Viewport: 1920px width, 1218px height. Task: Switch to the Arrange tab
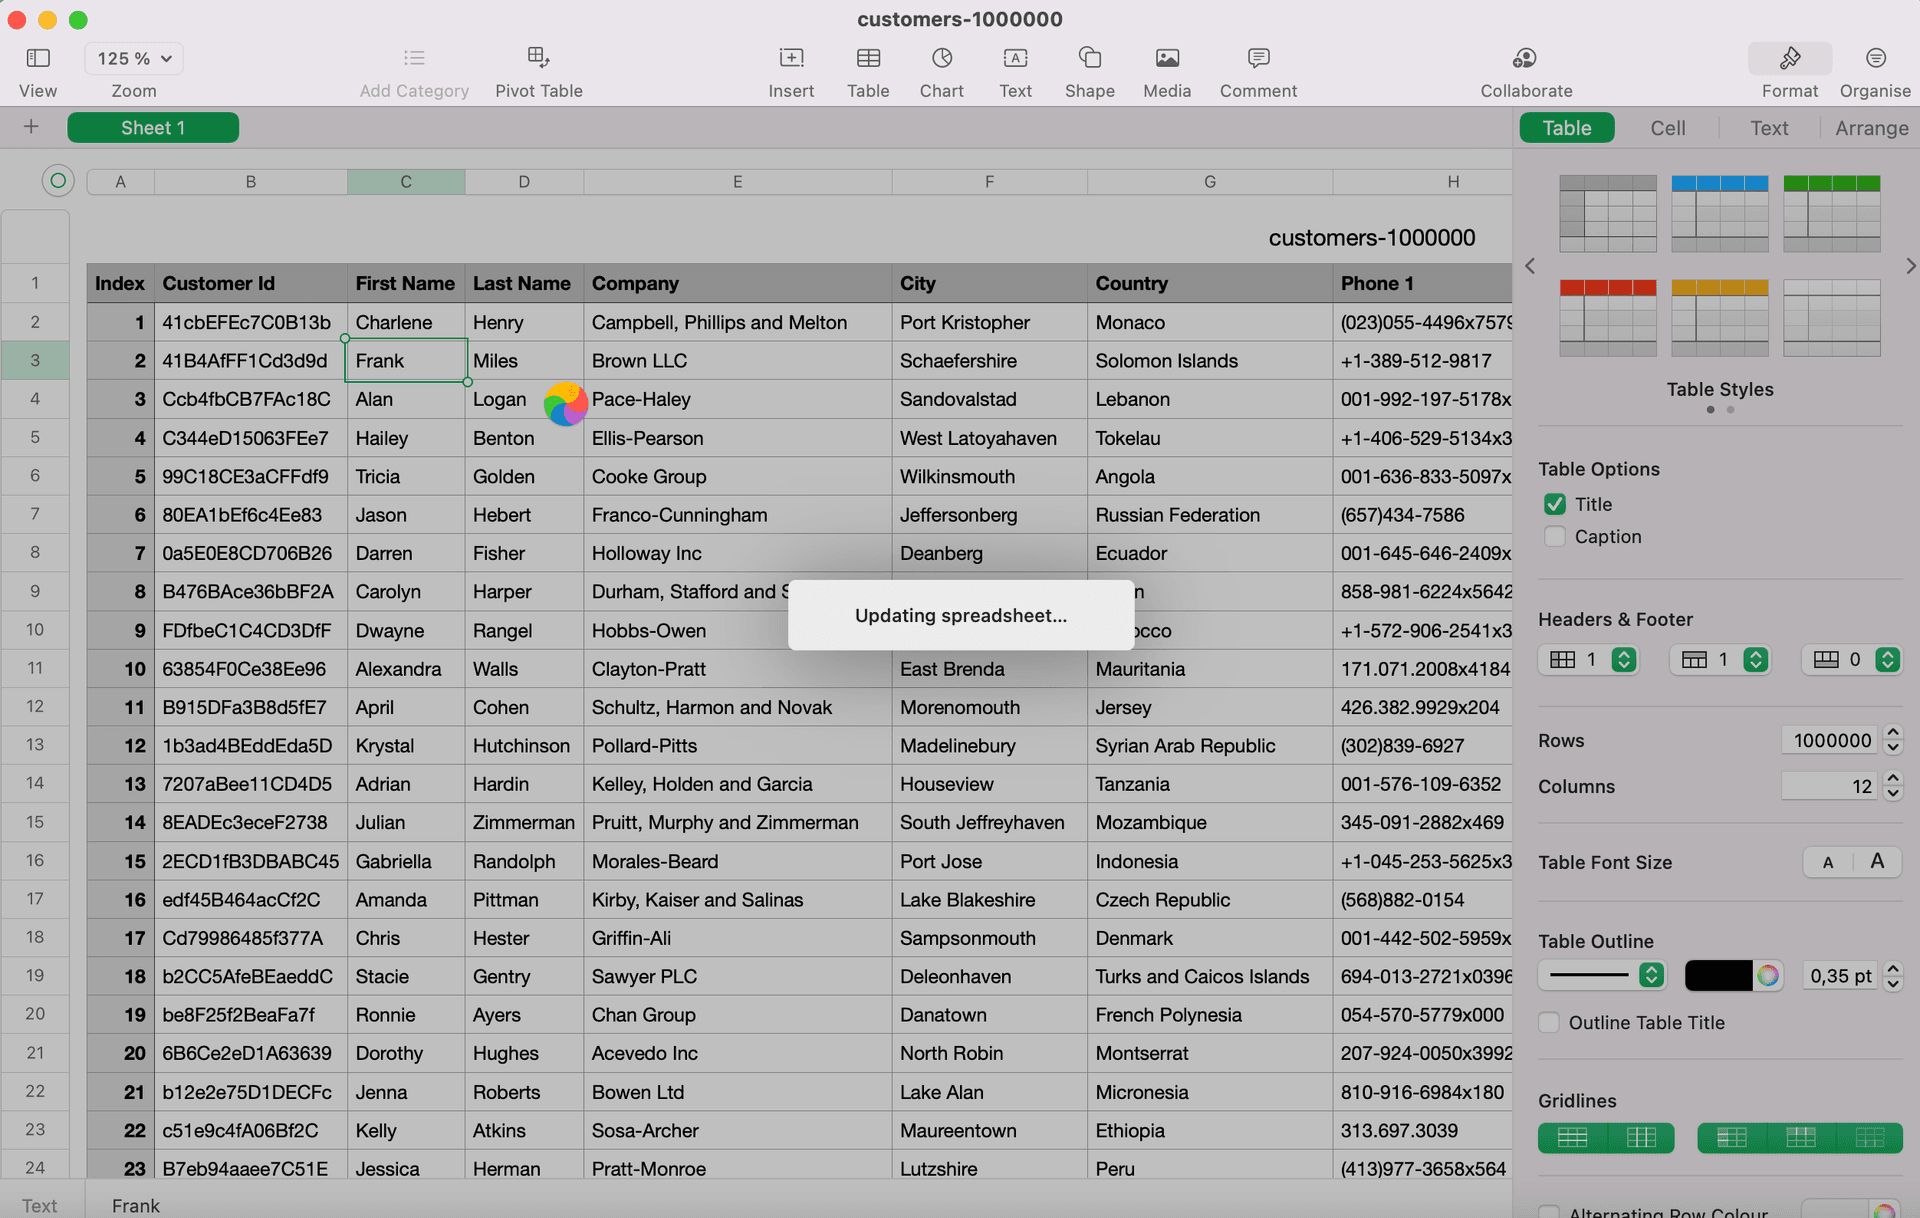click(1871, 128)
